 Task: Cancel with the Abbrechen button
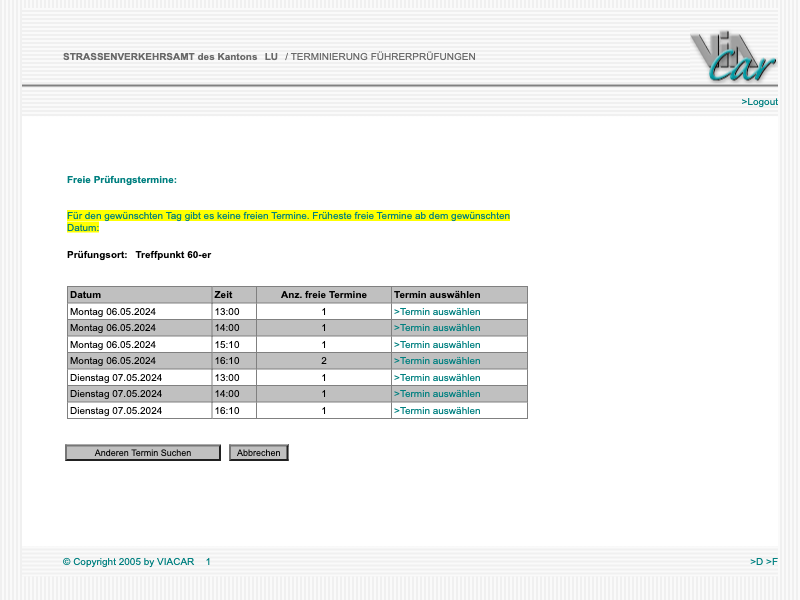pos(259,453)
